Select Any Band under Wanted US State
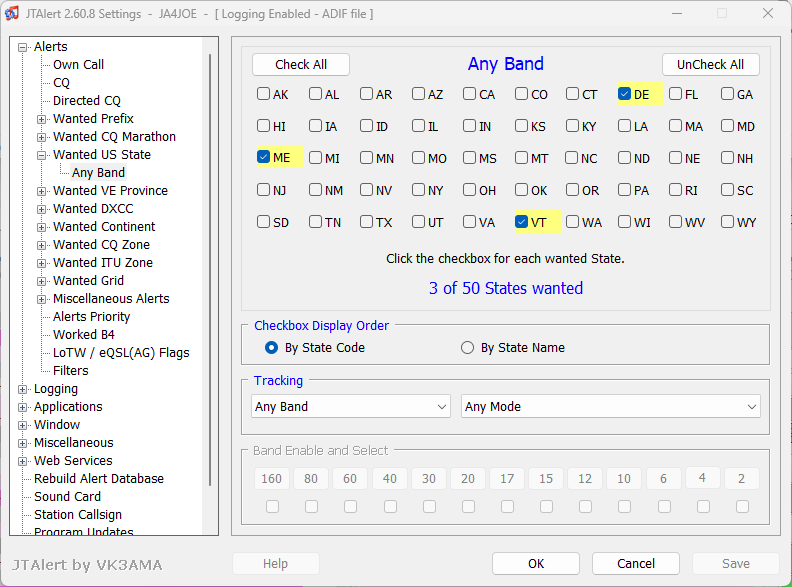The image size is (792, 587). pos(98,173)
